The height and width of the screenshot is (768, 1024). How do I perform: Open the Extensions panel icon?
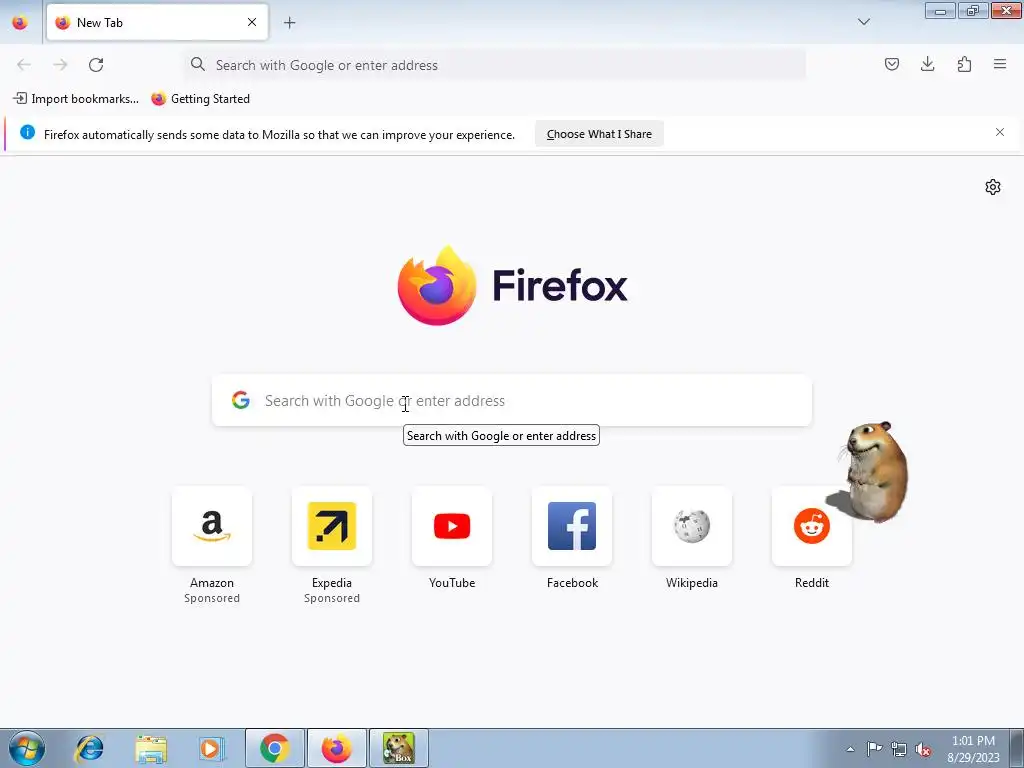(964, 64)
